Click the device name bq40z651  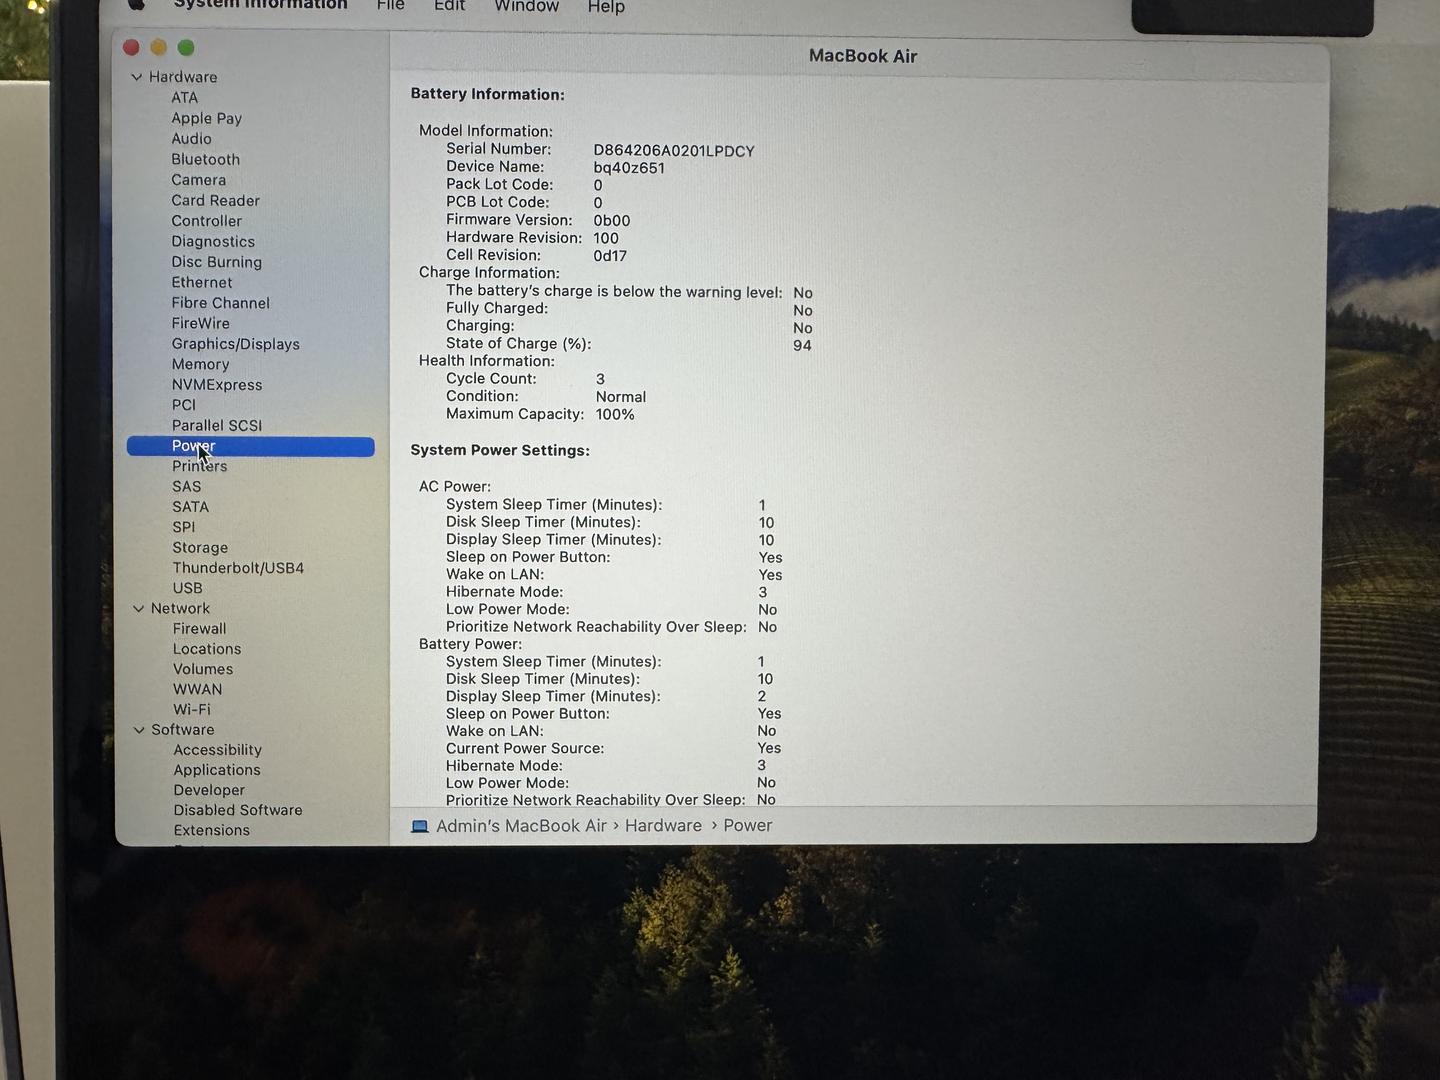tap(629, 168)
